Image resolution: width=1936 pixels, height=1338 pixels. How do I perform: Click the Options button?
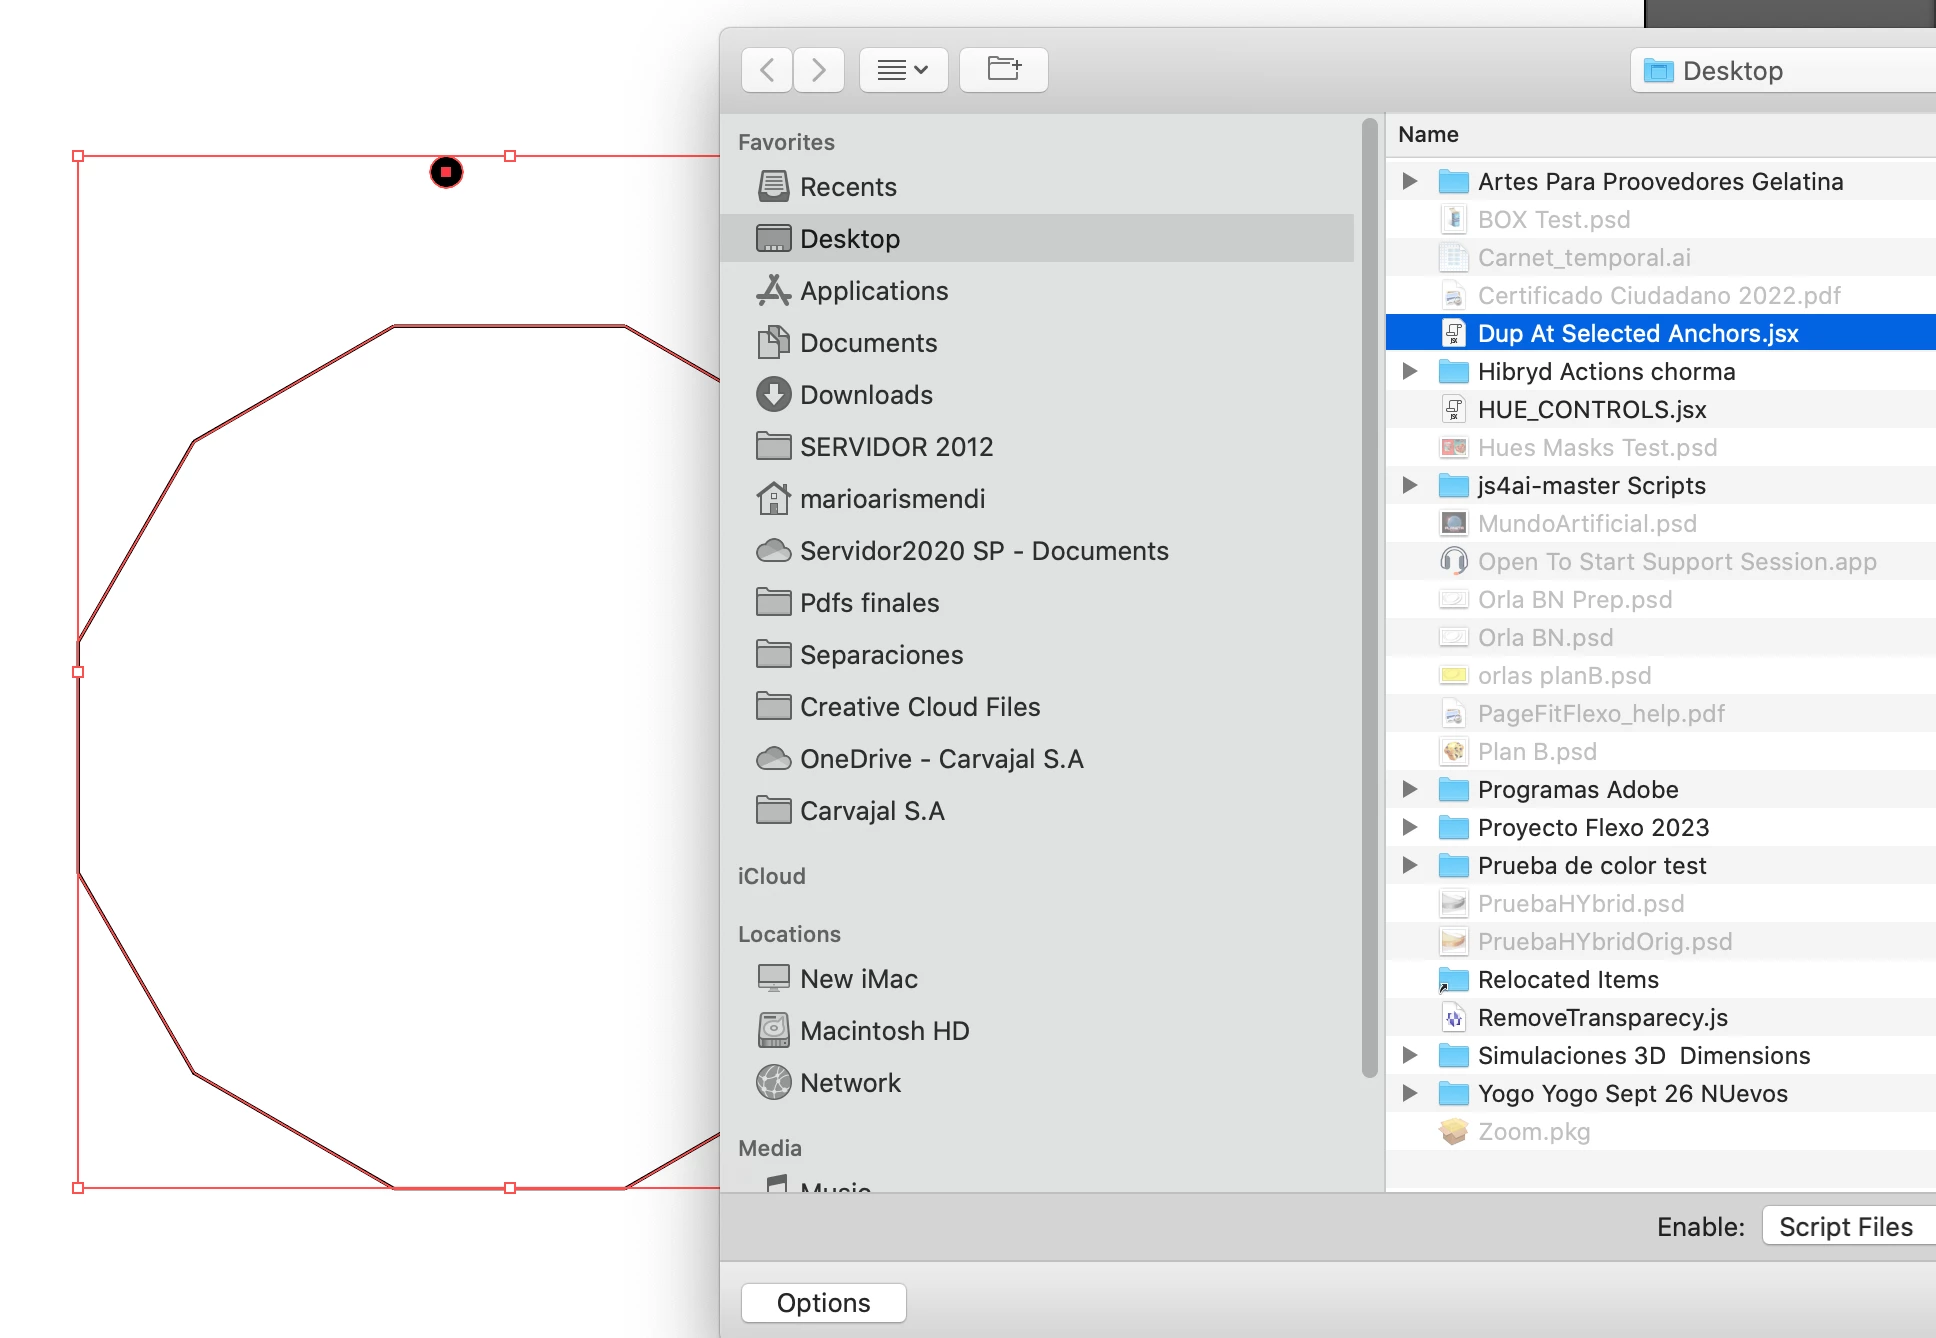coord(823,1303)
